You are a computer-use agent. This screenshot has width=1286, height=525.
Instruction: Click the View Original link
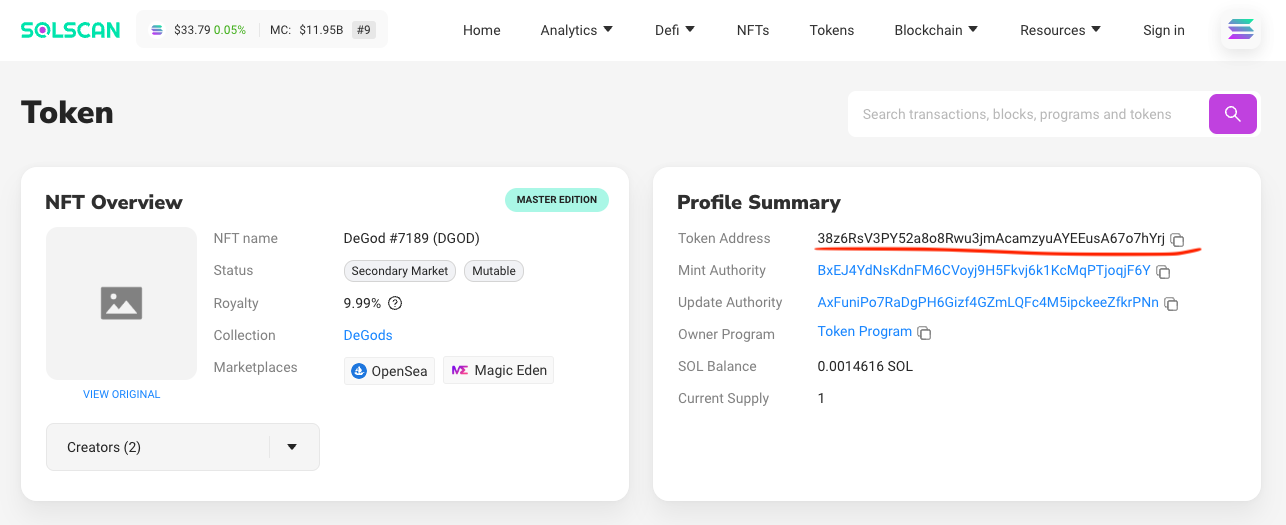click(x=121, y=394)
